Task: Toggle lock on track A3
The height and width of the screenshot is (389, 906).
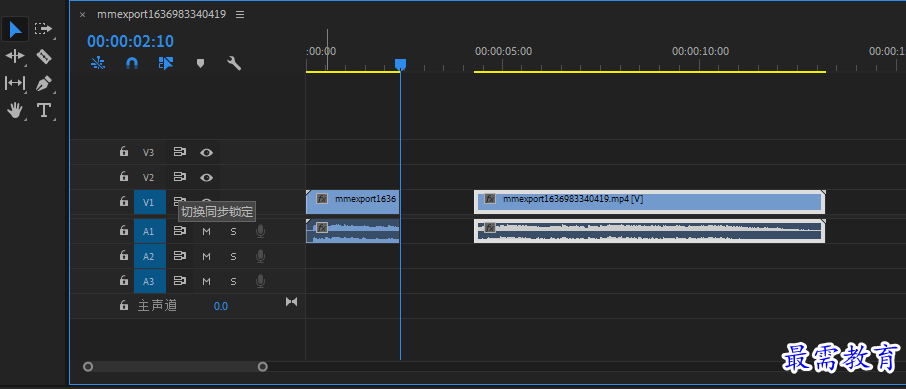Action: point(123,281)
